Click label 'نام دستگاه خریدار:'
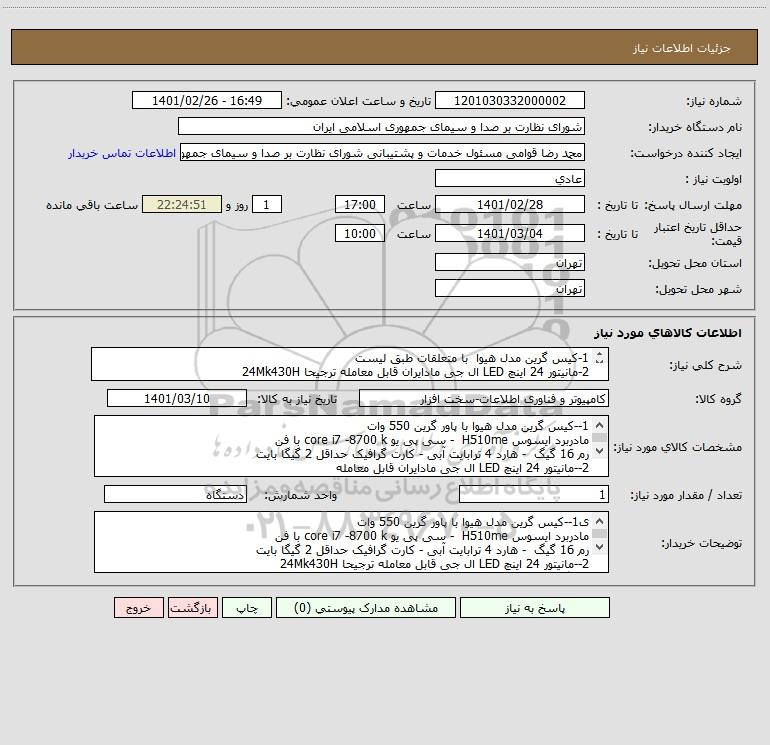 click(695, 127)
